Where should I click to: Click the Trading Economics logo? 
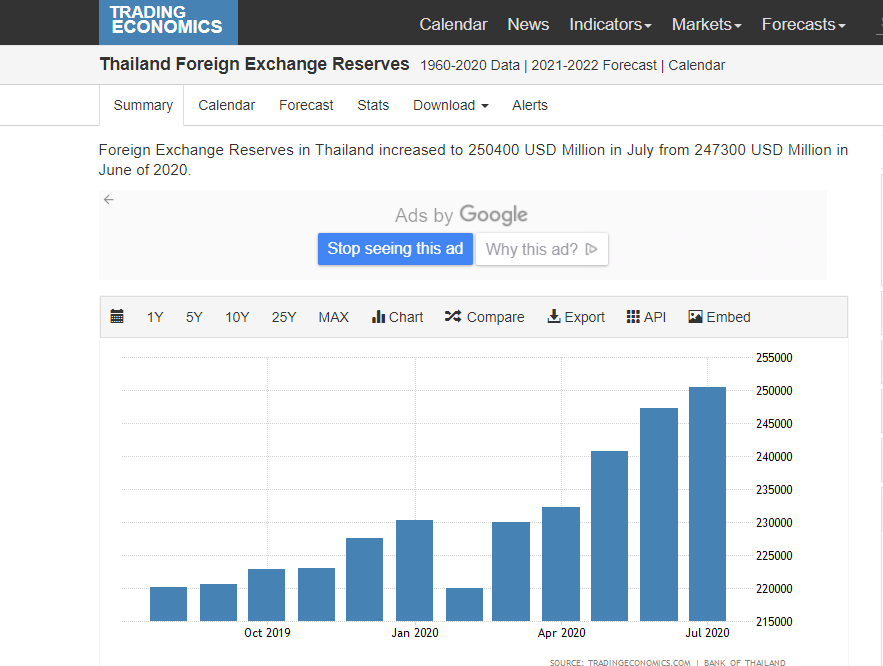coord(167,21)
